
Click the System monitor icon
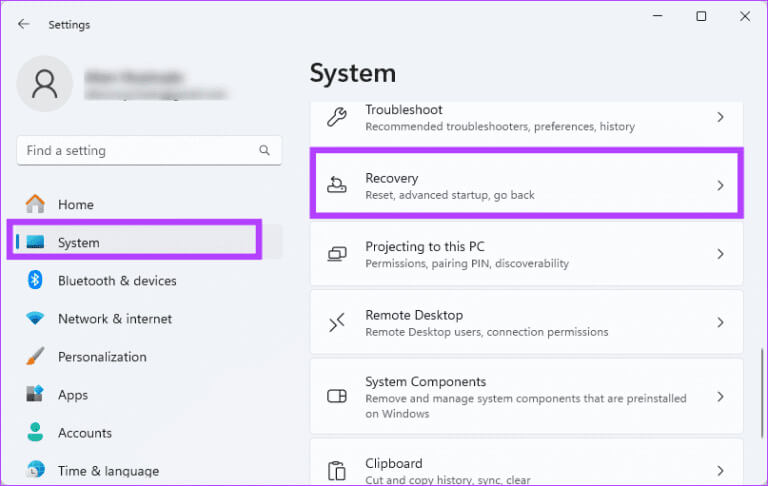click(35, 242)
